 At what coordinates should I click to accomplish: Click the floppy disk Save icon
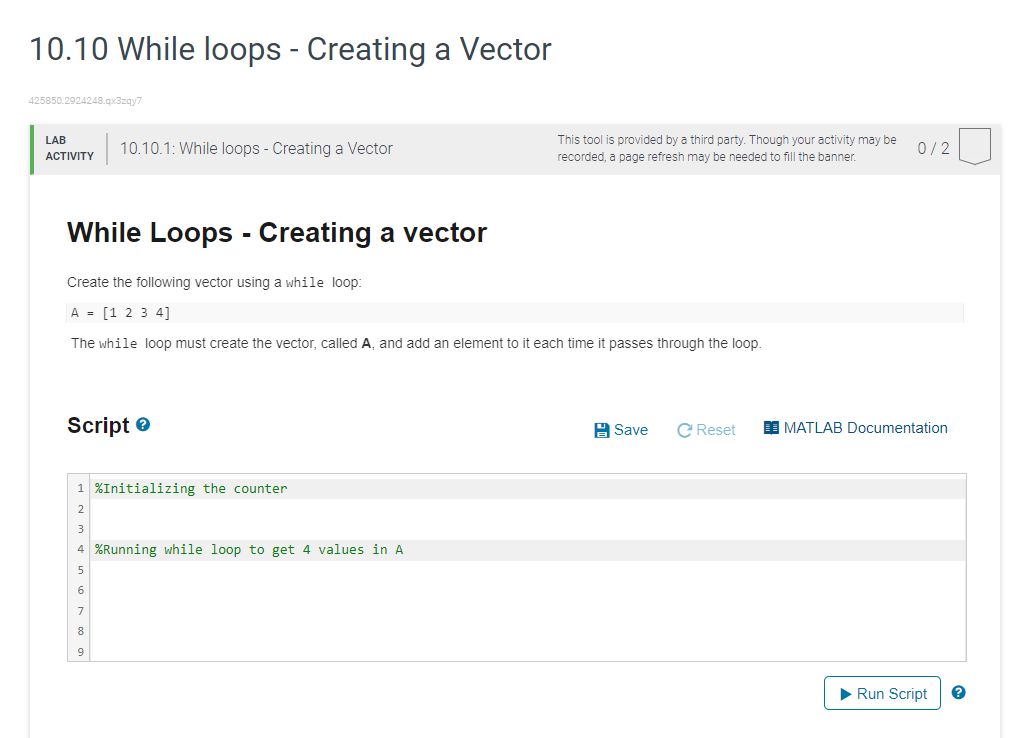pyautogui.click(x=602, y=430)
